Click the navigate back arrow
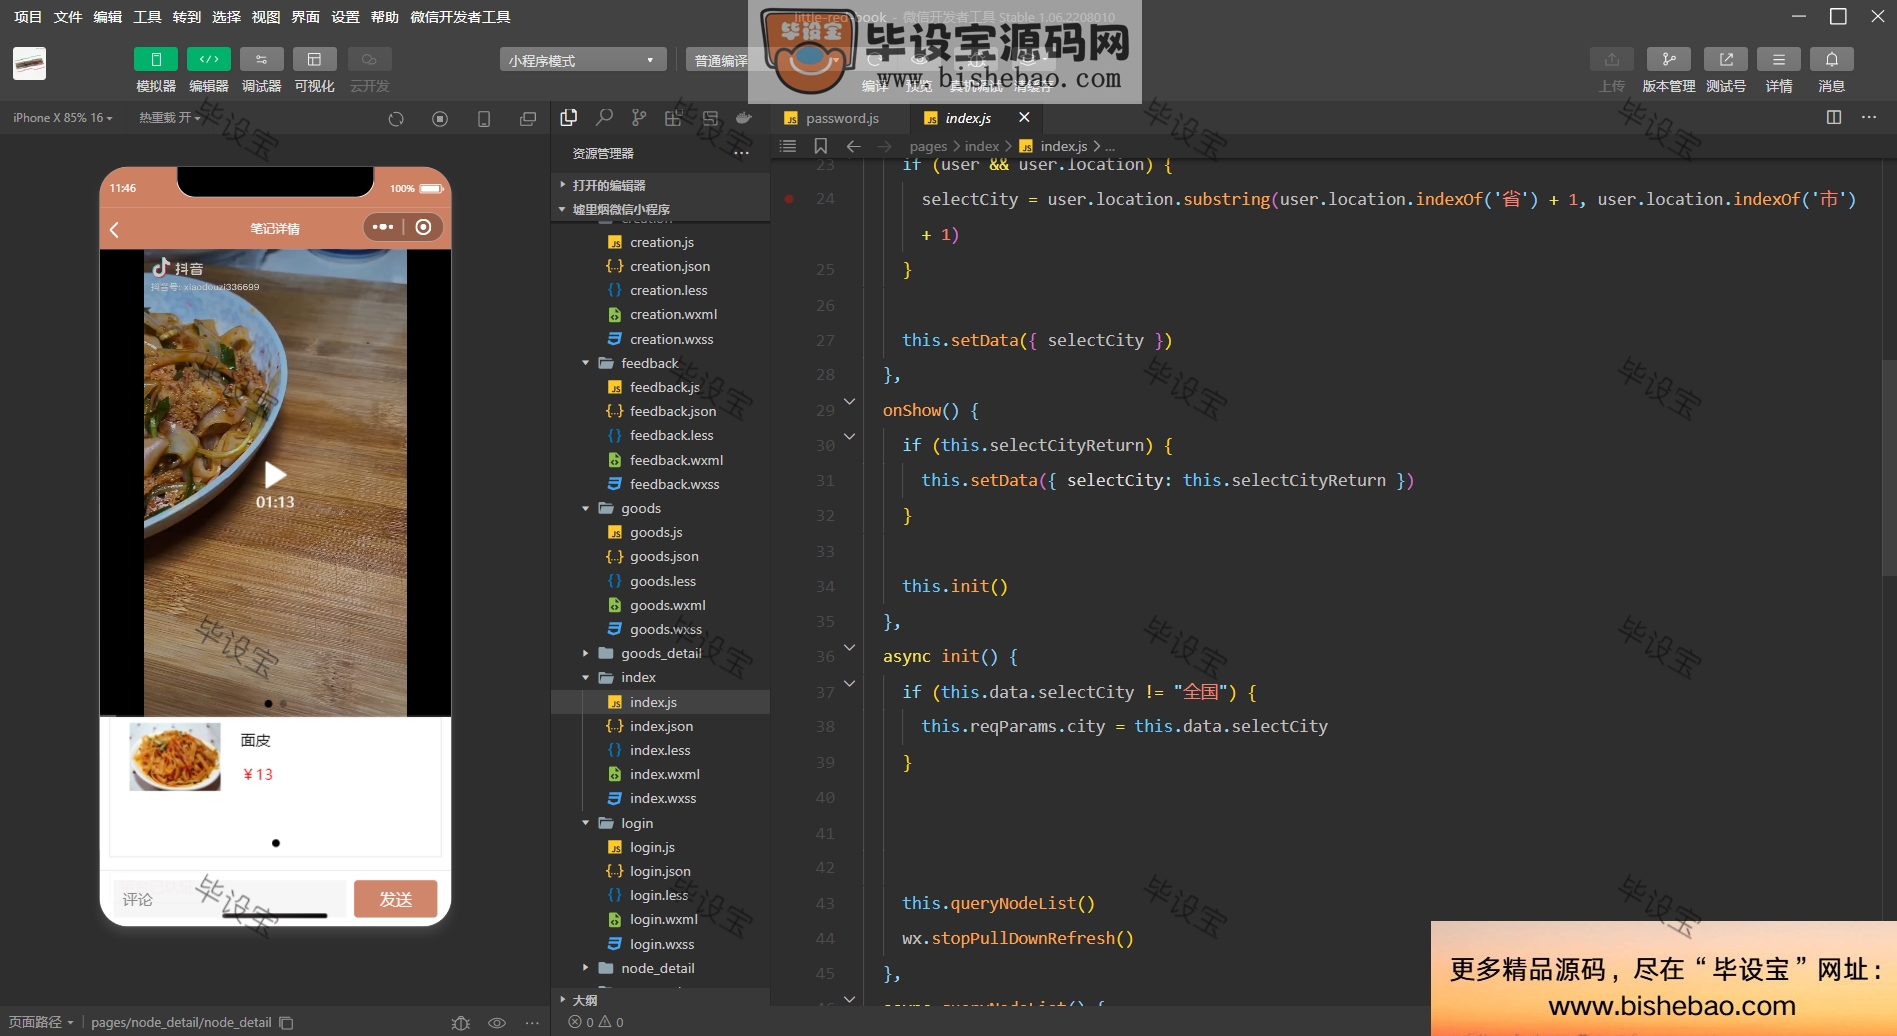Viewport: 1897px width, 1036px height. [x=853, y=146]
